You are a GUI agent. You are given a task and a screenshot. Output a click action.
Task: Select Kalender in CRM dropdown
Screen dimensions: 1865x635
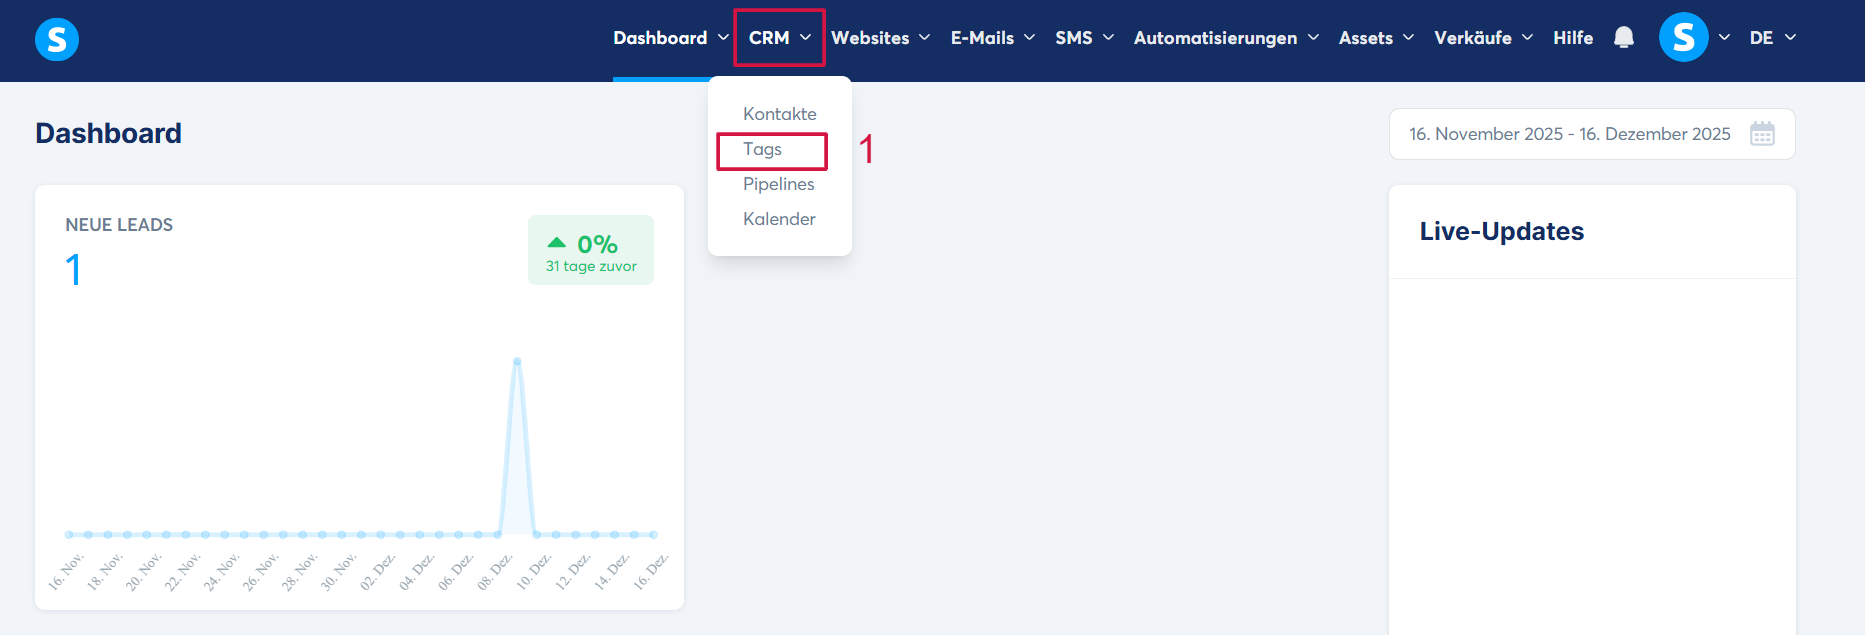tap(779, 219)
